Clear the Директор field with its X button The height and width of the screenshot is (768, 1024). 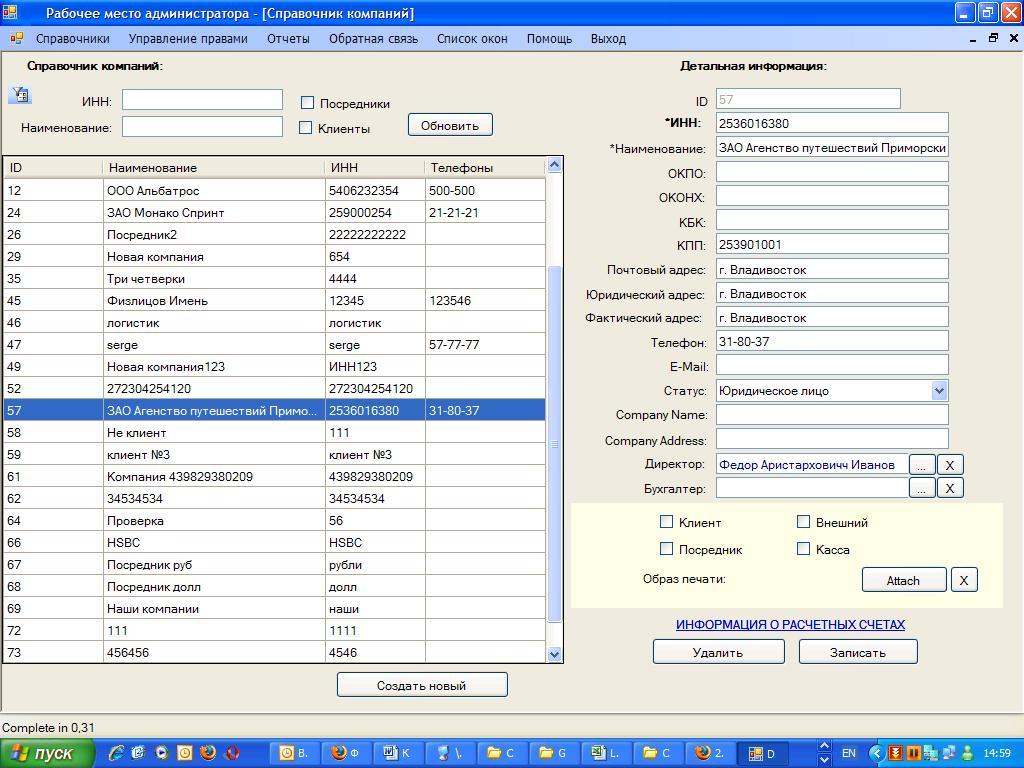click(x=950, y=464)
